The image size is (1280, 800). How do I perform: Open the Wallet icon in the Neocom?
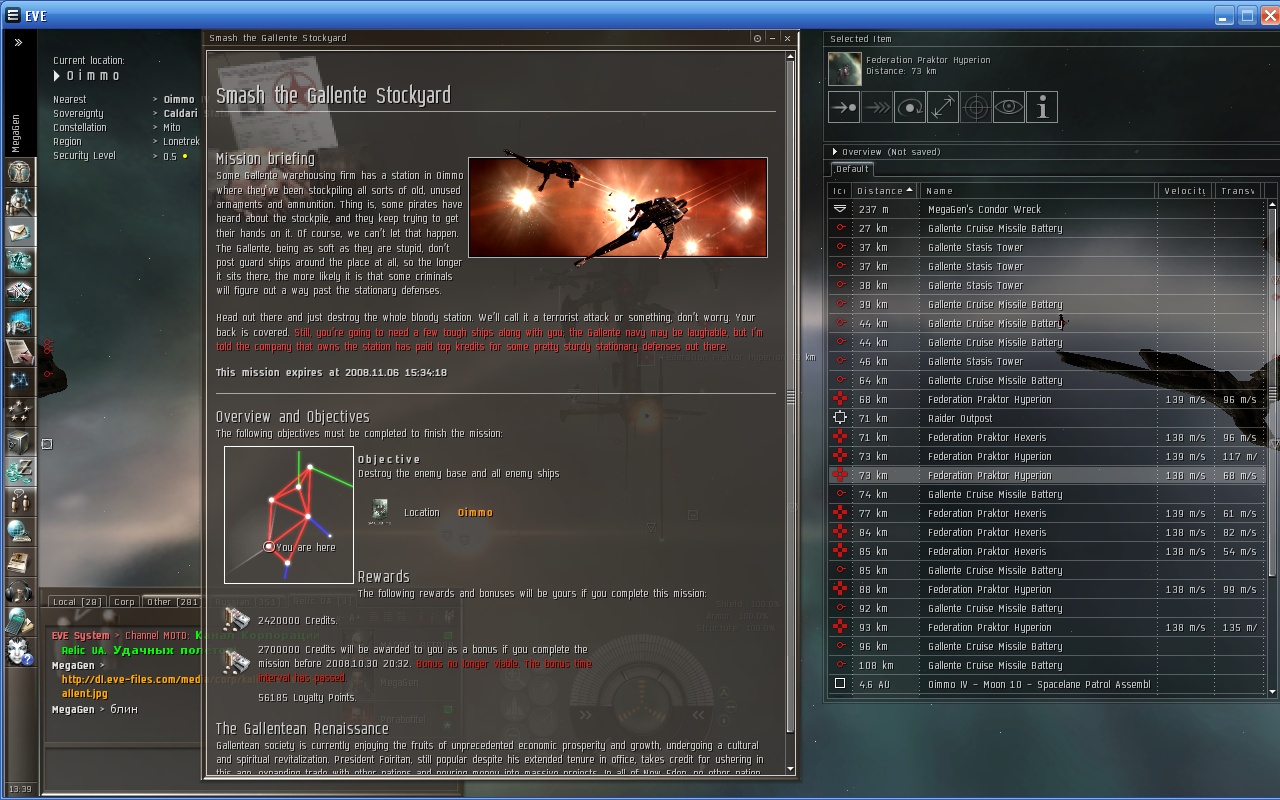tap(20, 471)
